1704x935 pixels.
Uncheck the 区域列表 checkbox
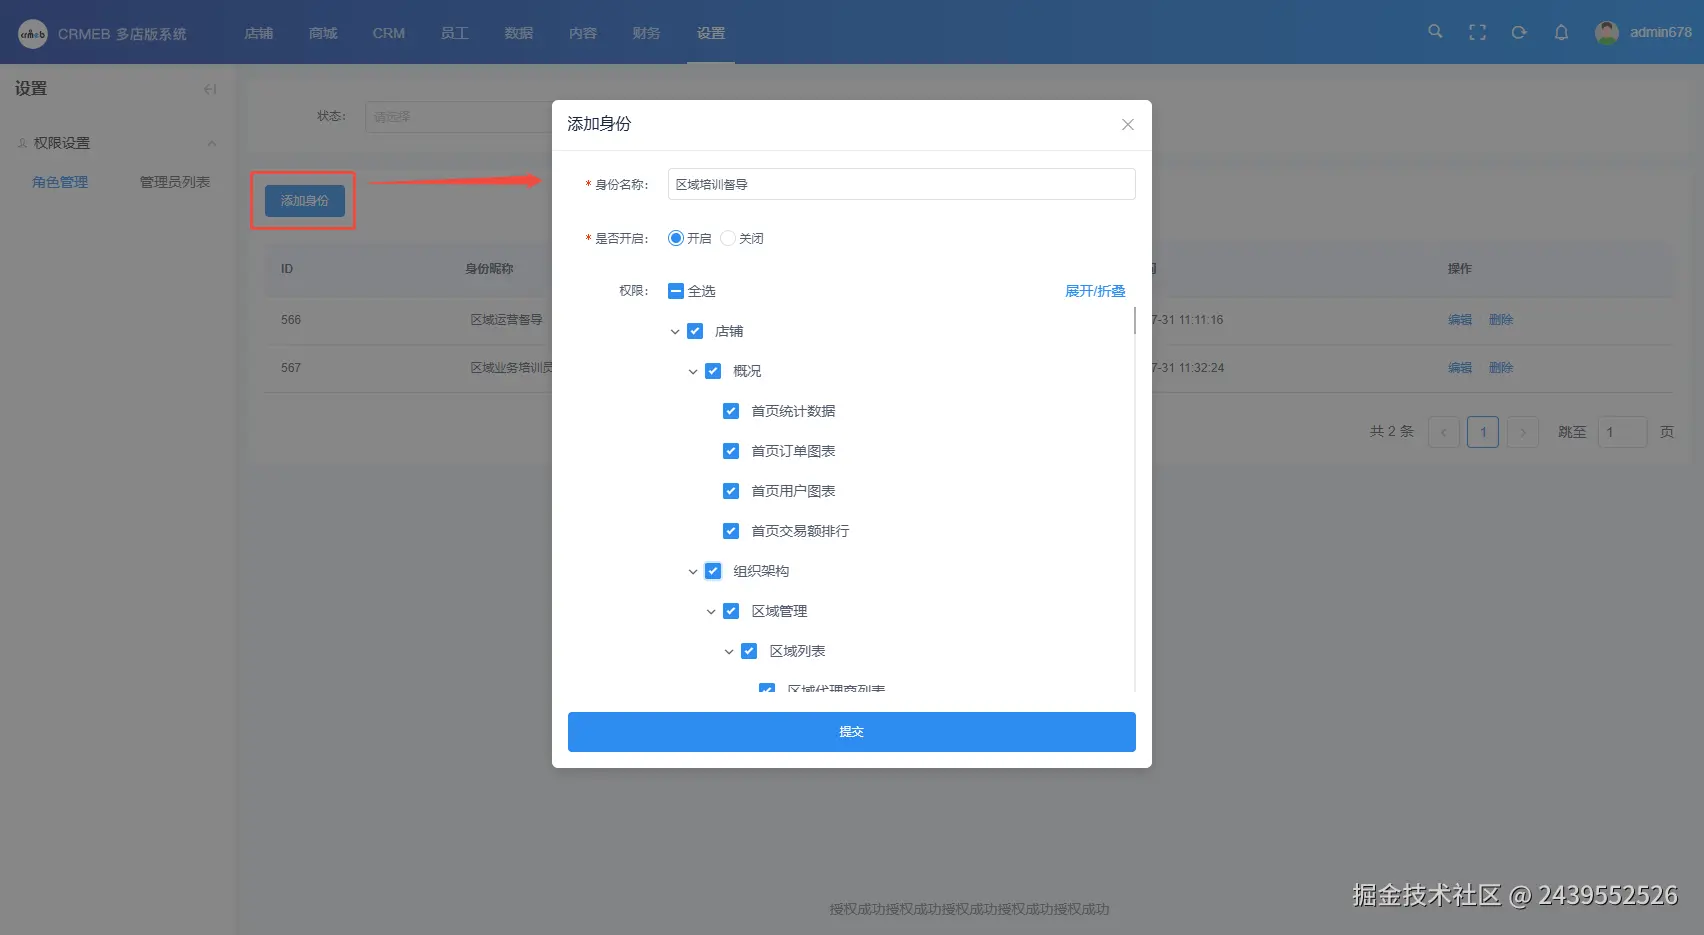point(749,651)
